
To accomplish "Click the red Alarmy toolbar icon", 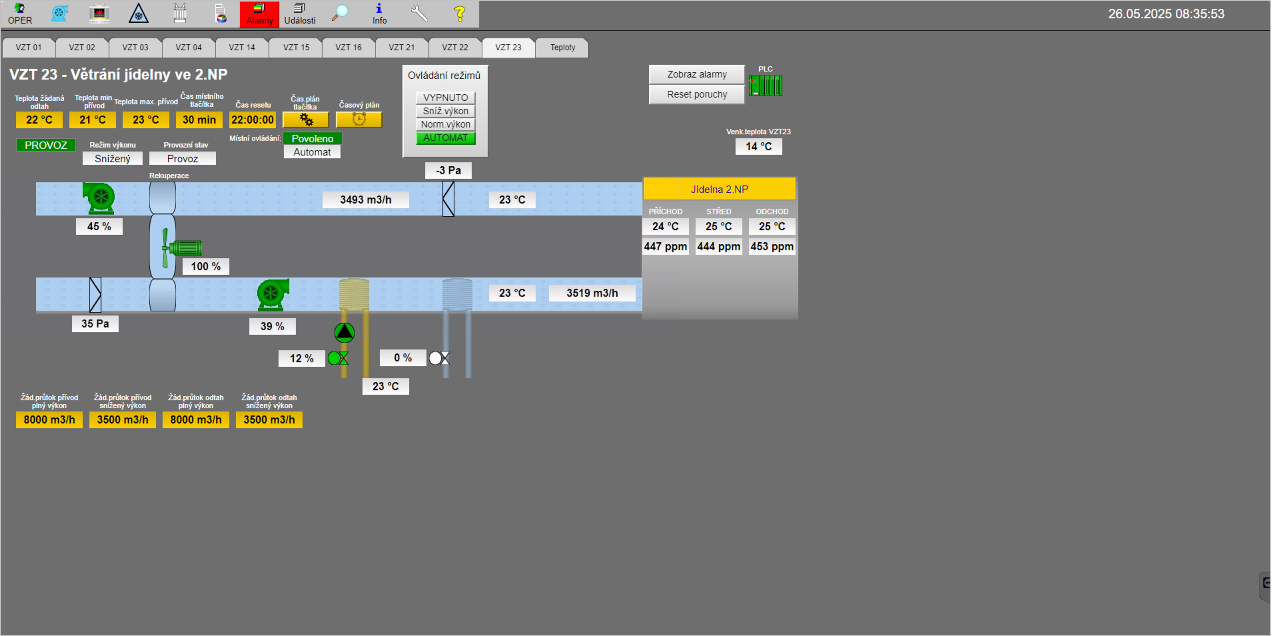I will tap(259, 14).
